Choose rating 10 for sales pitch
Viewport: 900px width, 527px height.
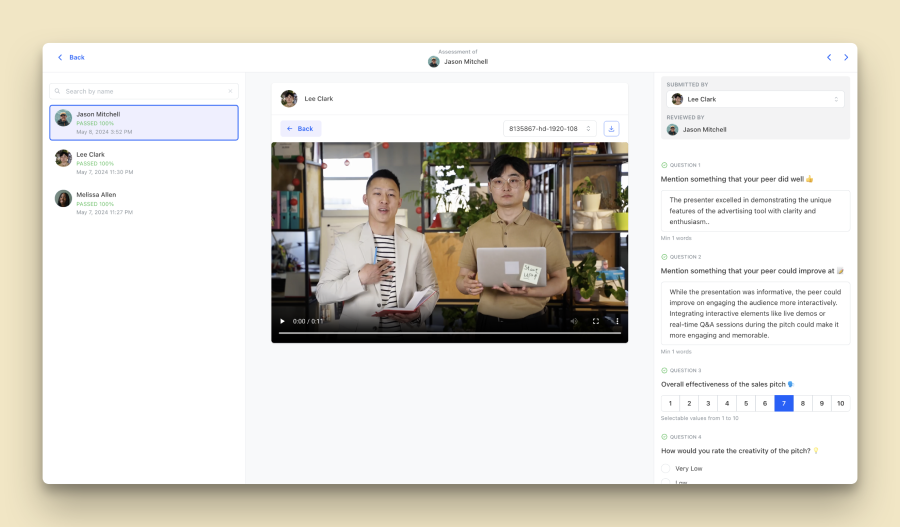pos(840,404)
